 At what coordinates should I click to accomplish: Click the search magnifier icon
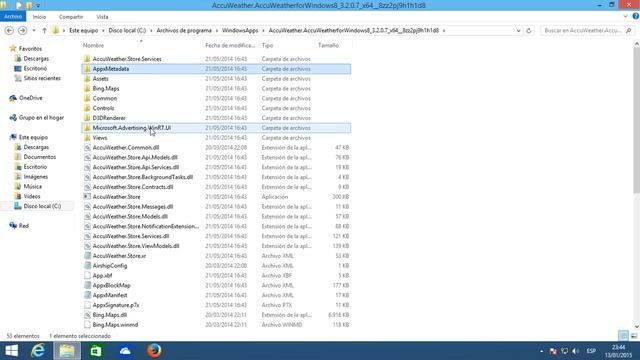pos(629,31)
